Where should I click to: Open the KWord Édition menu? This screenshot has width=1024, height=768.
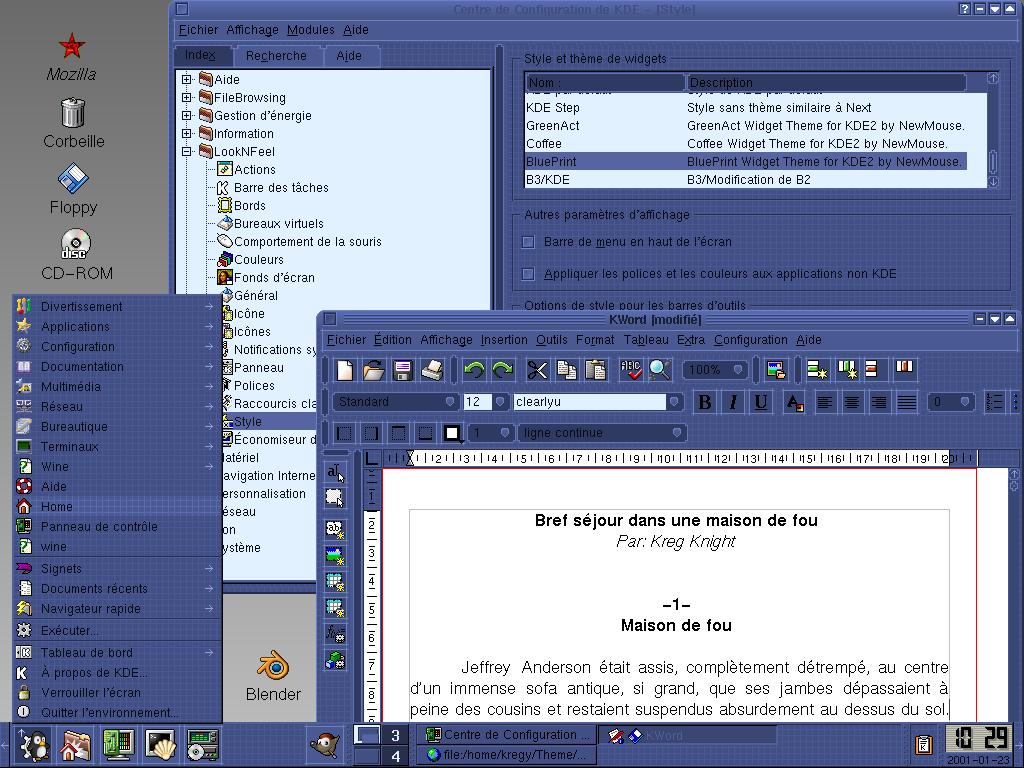coord(392,340)
